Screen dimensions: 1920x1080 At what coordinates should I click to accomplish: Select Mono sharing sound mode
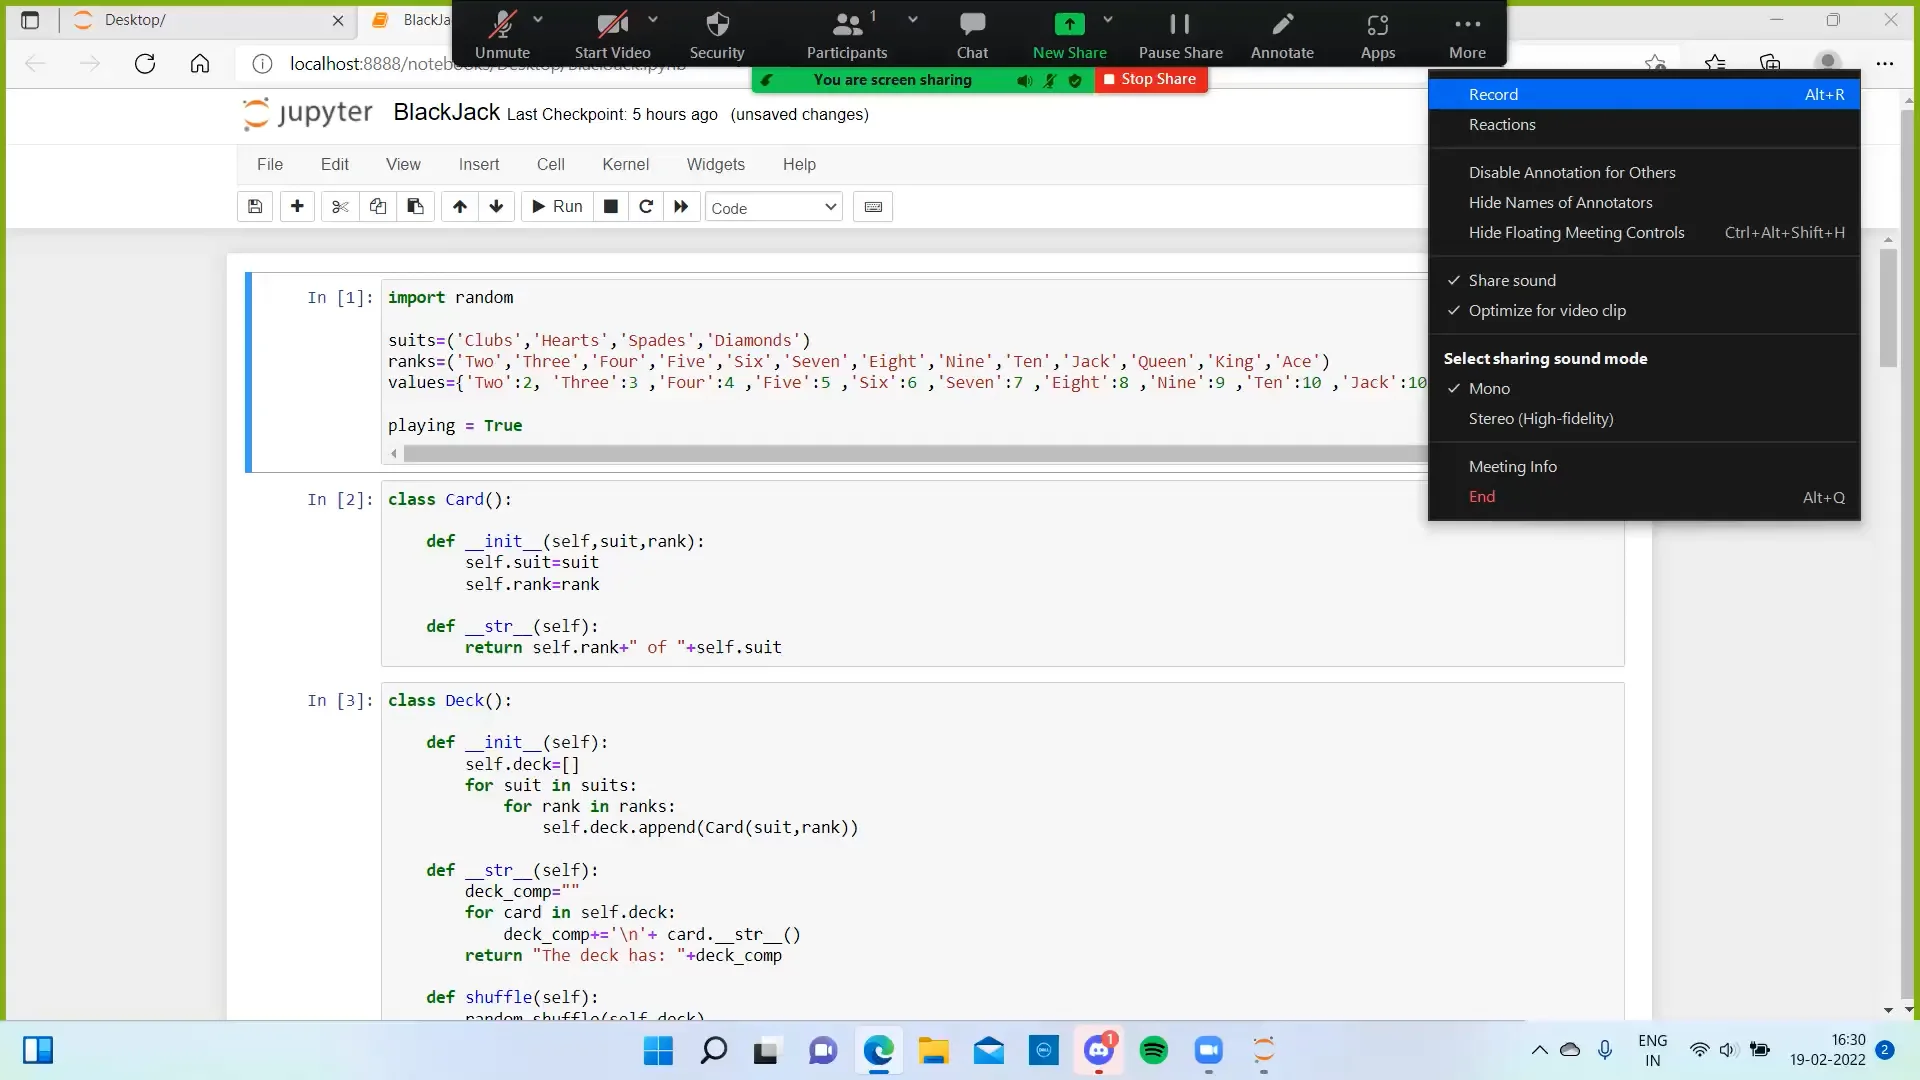pyautogui.click(x=1644, y=389)
